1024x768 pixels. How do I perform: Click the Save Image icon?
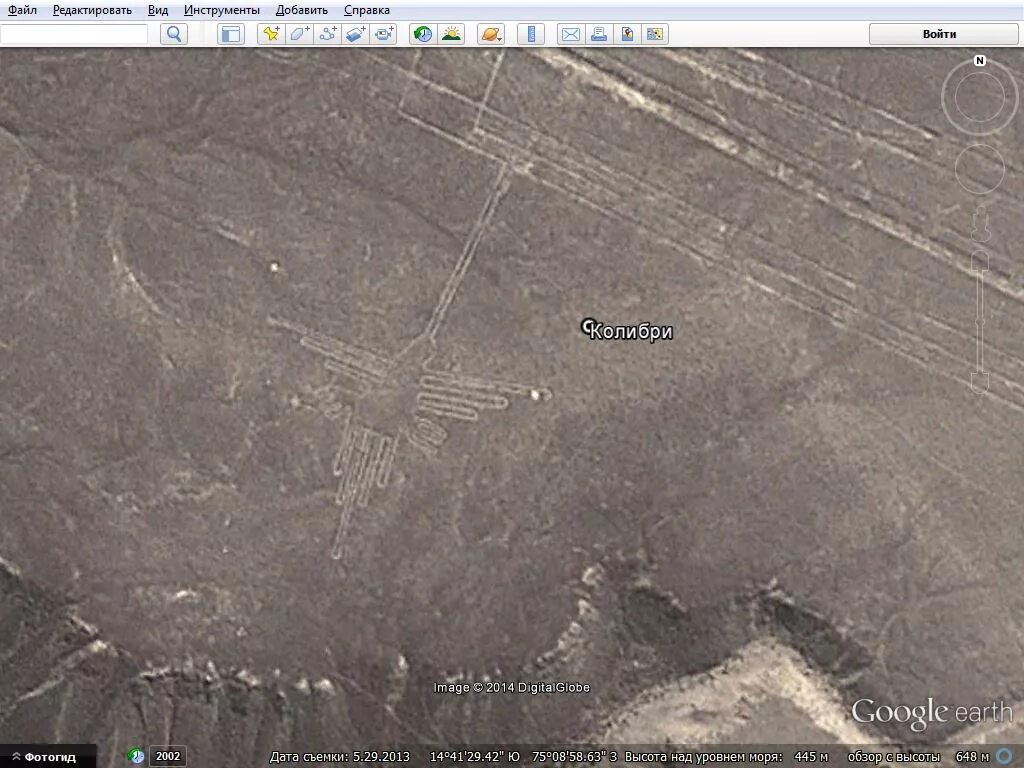point(627,34)
